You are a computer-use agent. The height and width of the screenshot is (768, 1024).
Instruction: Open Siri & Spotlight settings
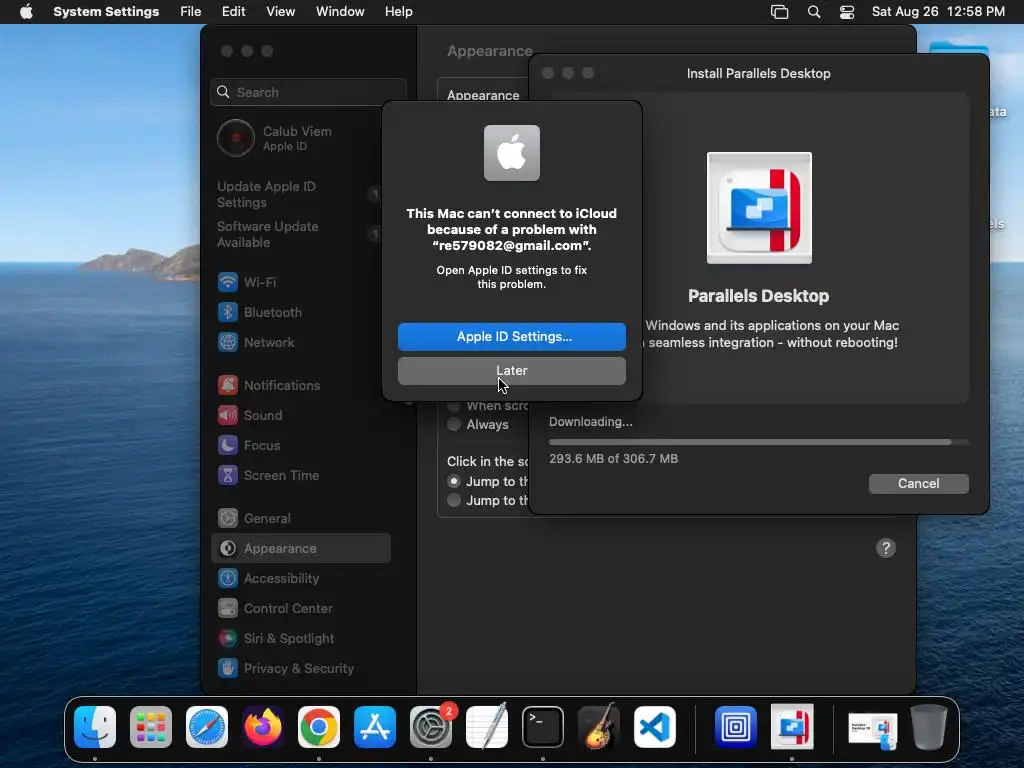(x=300, y=639)
